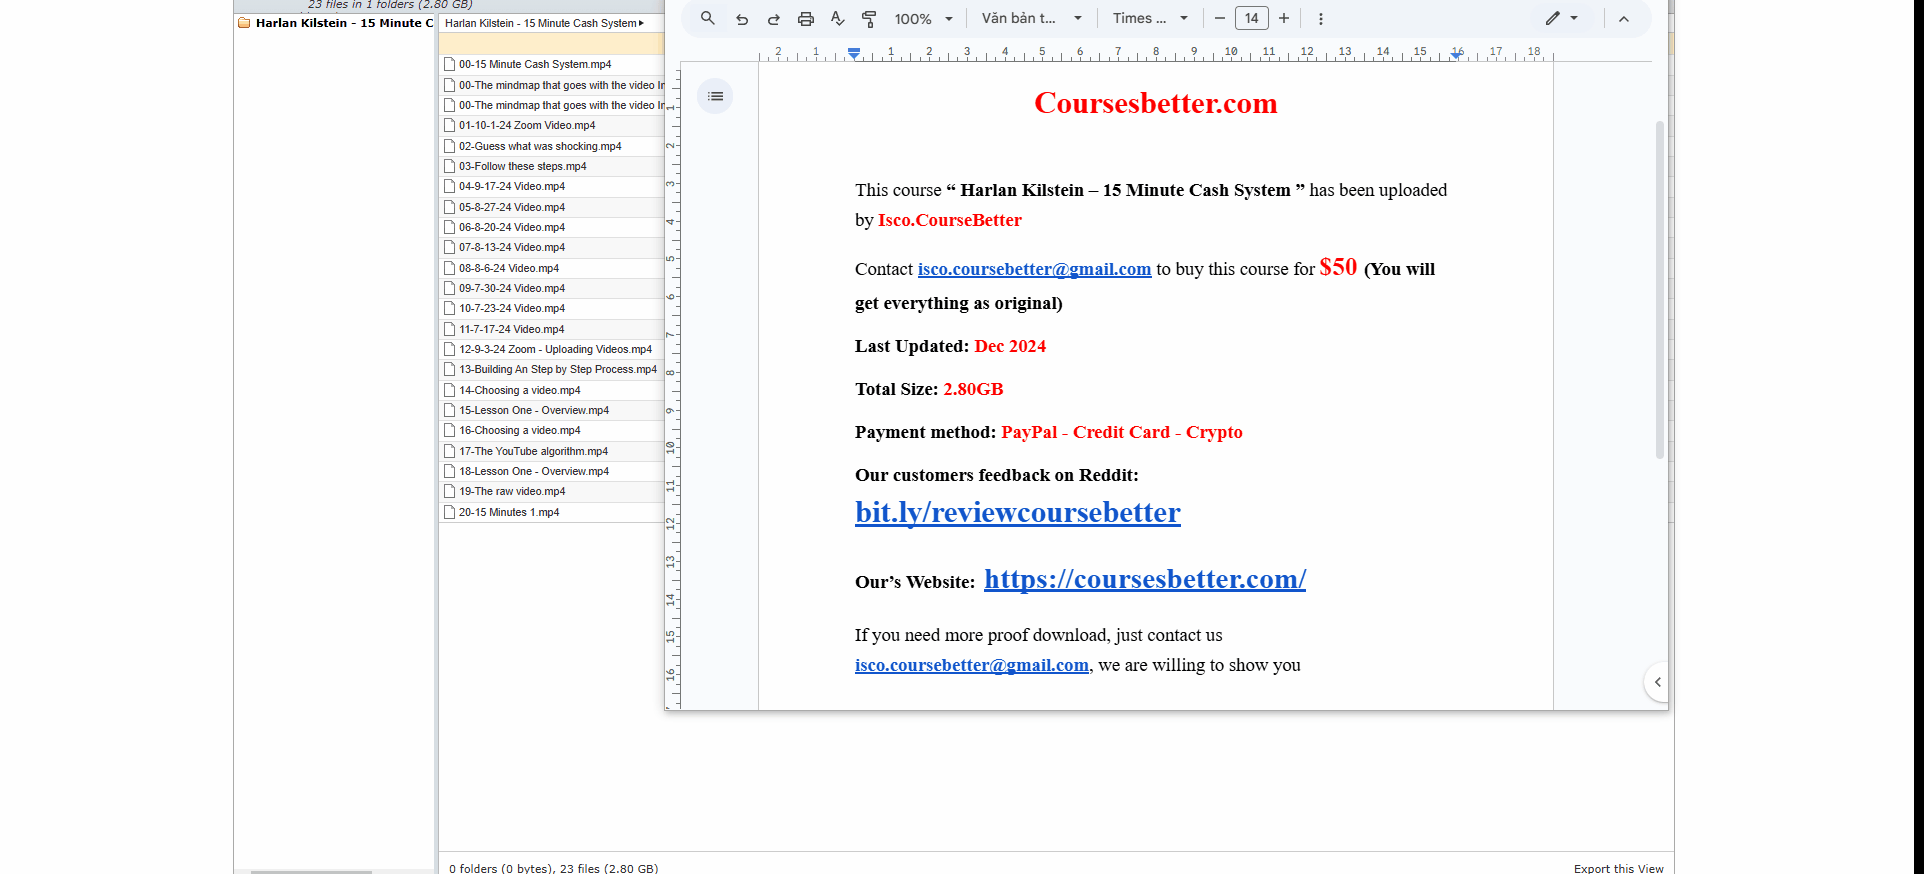Open the Times font dropdown
This screenshot has width=1924, height=874.
coord(1150,18)
